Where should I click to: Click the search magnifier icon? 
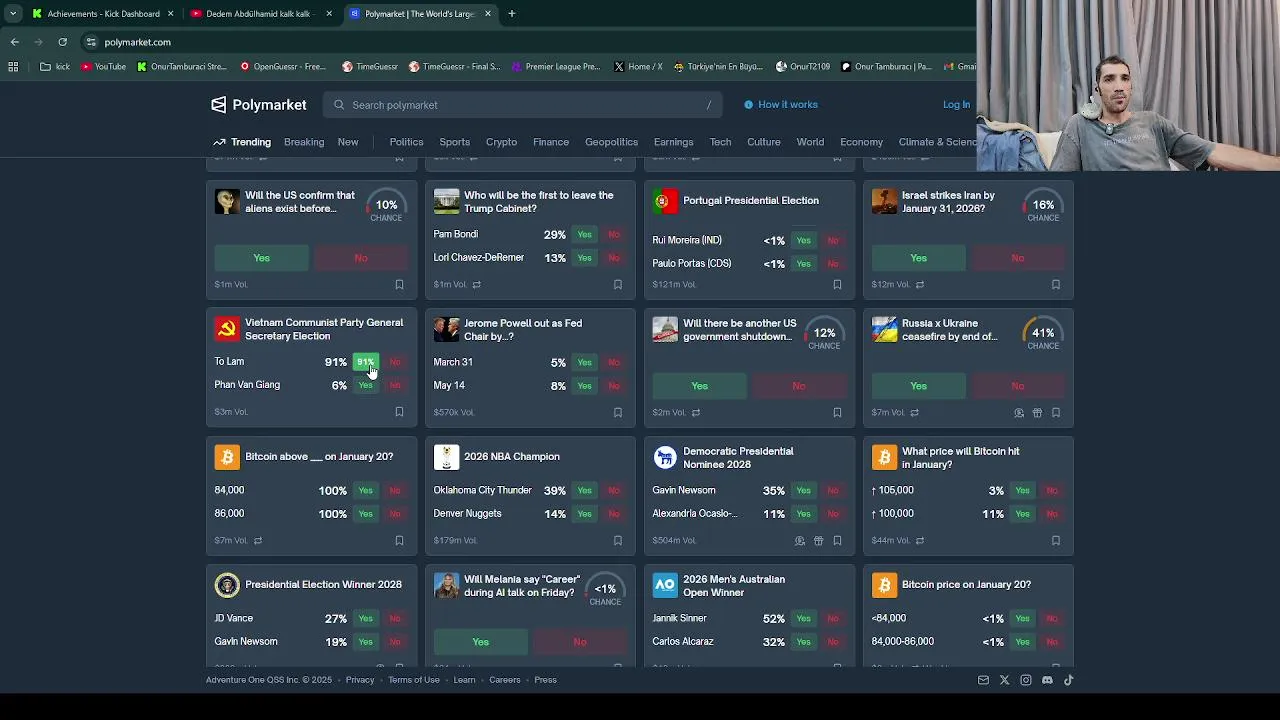[339, 105]
